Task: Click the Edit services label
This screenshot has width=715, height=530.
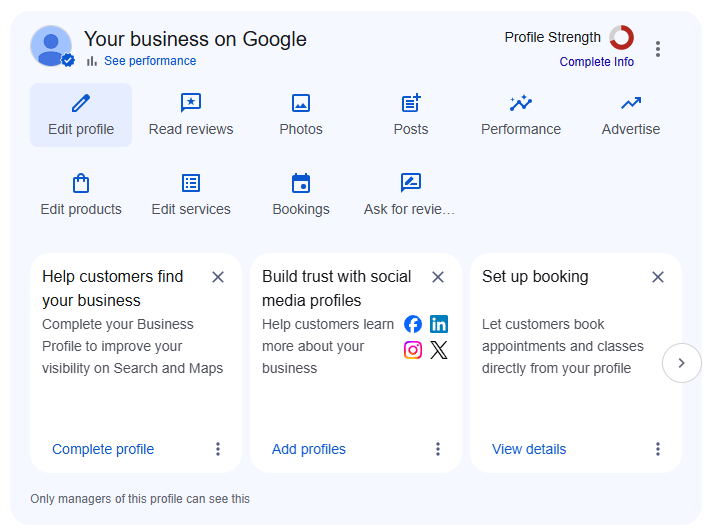Action: 191,209
